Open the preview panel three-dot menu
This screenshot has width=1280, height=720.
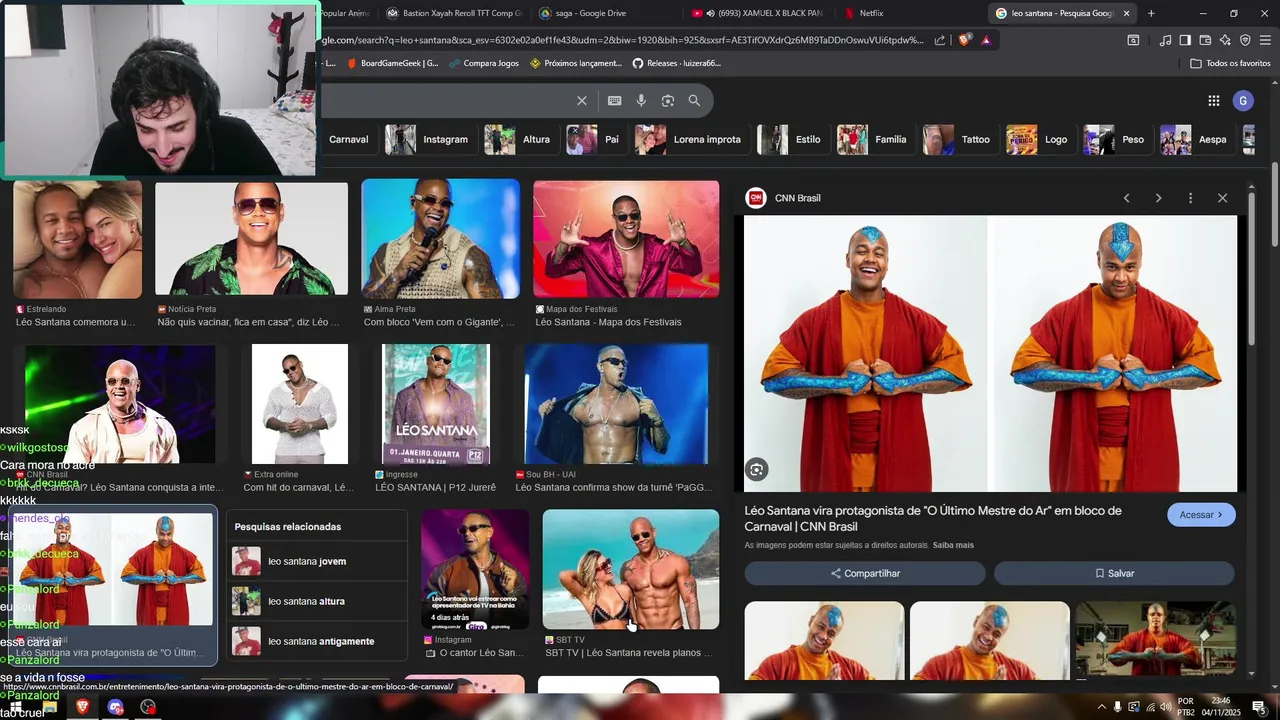[1190, 198]
